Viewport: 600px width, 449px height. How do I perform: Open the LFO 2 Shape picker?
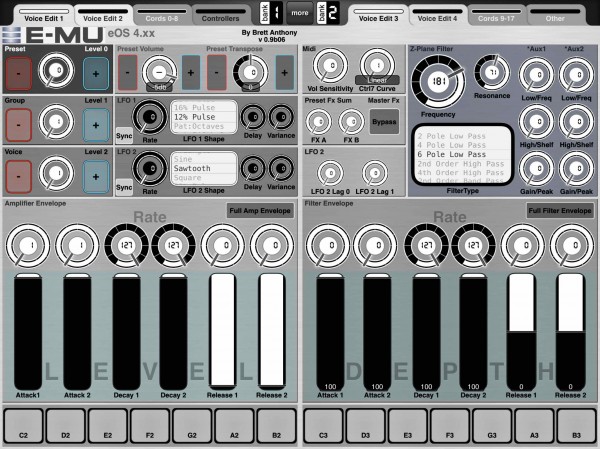(x=204, y=168)
